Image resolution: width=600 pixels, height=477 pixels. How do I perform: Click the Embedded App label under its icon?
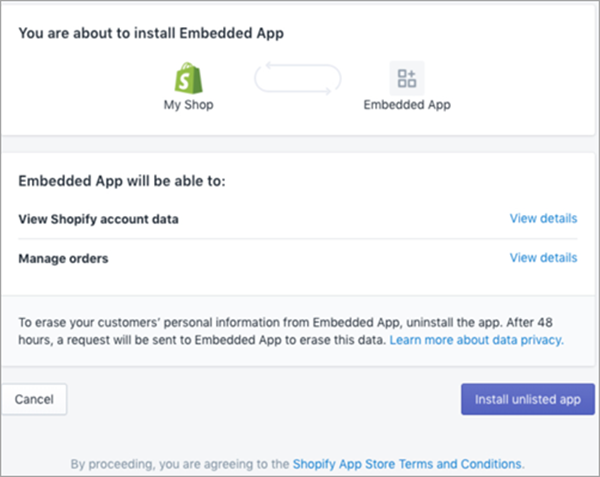point(406,104)
